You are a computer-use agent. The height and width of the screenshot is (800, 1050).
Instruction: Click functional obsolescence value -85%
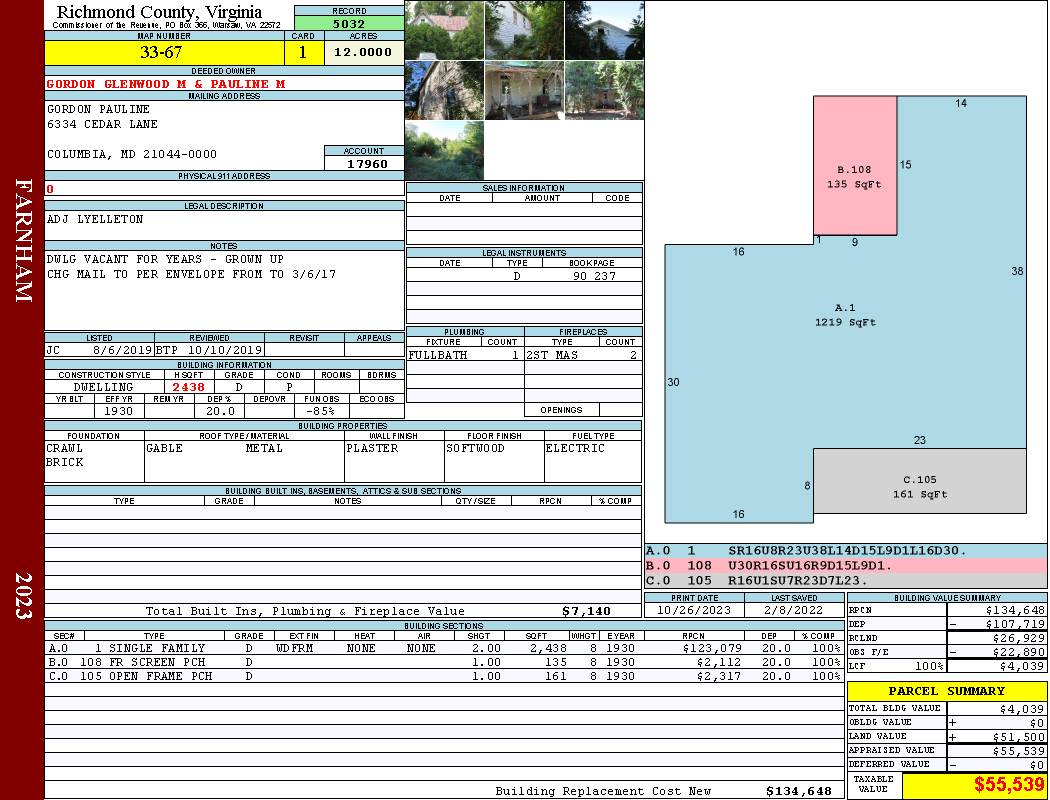(320, 411)
